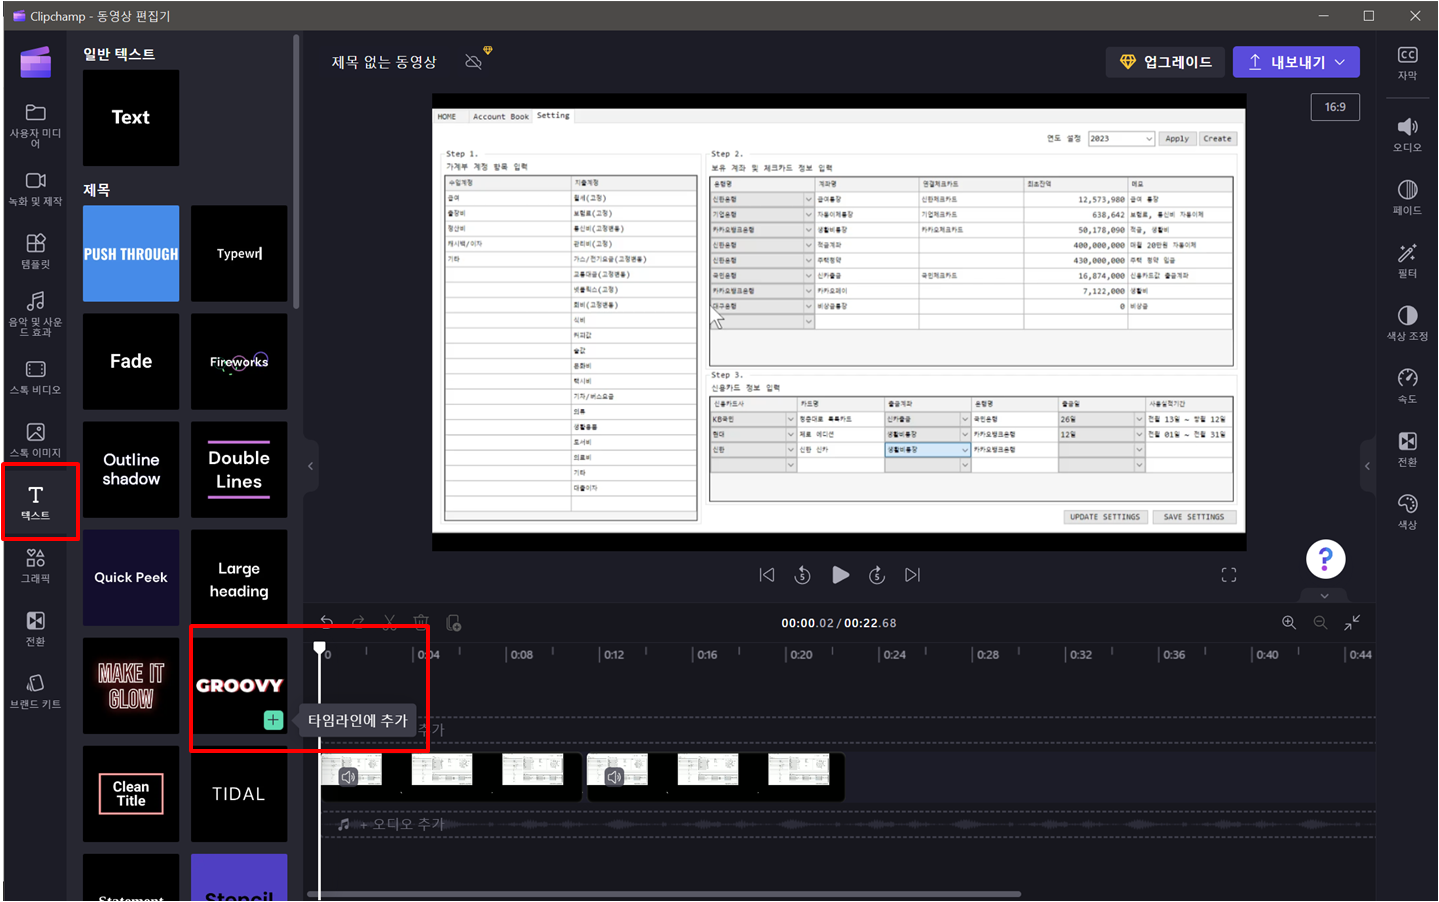Open the audio panel on right
This screenshot has height=902, width=1439.
[x=1407, y=134]
